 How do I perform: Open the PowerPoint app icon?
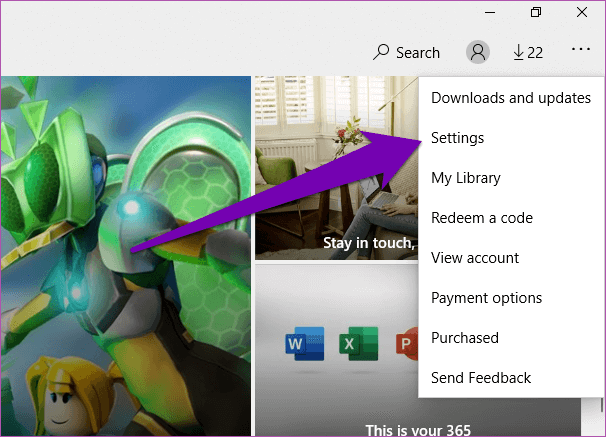click(x=407, y=343)
